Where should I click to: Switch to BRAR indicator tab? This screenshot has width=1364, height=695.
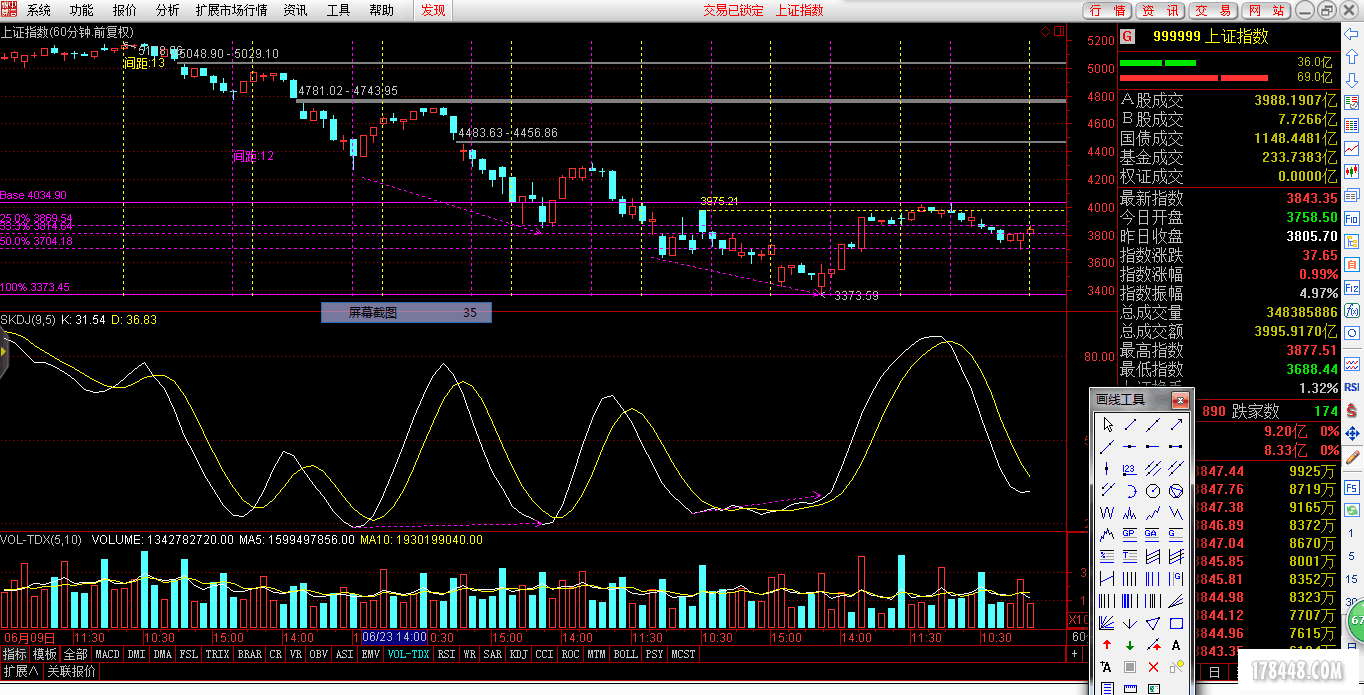pyautogui.click(x=250, y=654)
